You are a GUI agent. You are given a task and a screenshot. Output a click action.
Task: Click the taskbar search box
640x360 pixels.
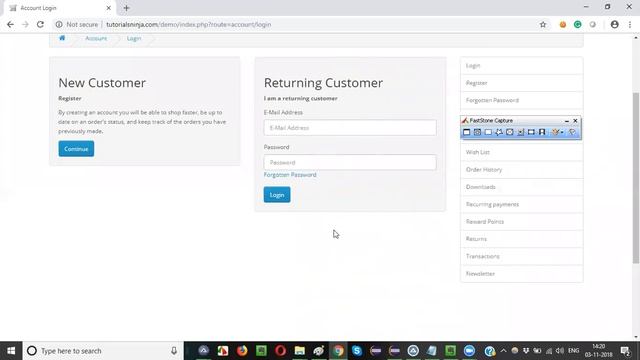[103, 351]
